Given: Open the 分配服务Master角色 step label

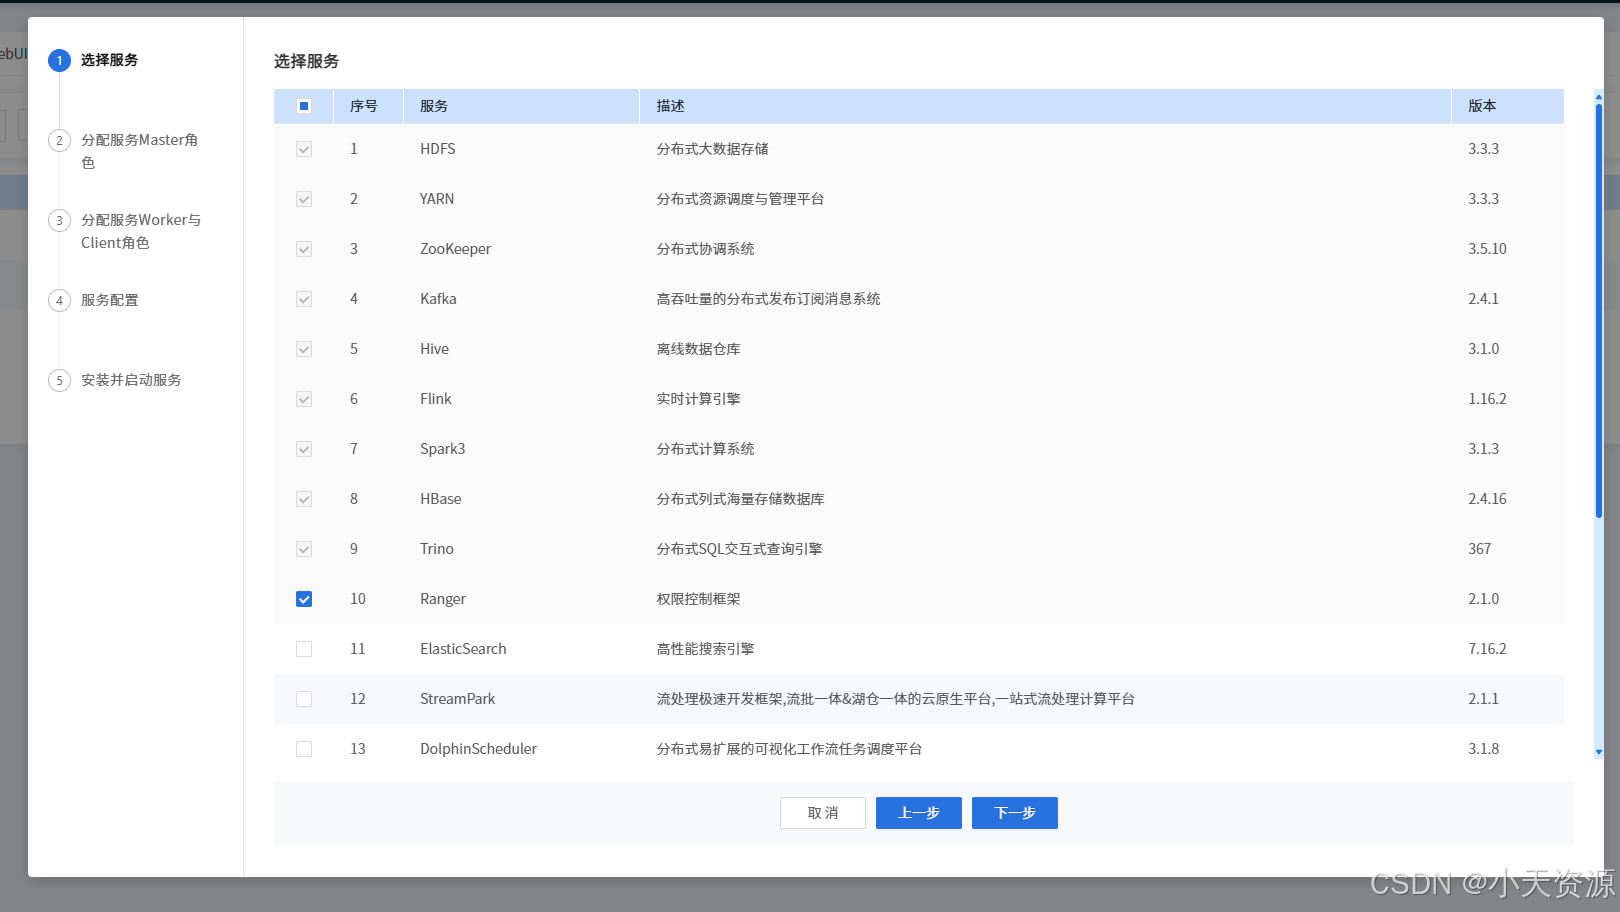Looking at the screenshot, I should pyautogui.click(x=140, y=151).
